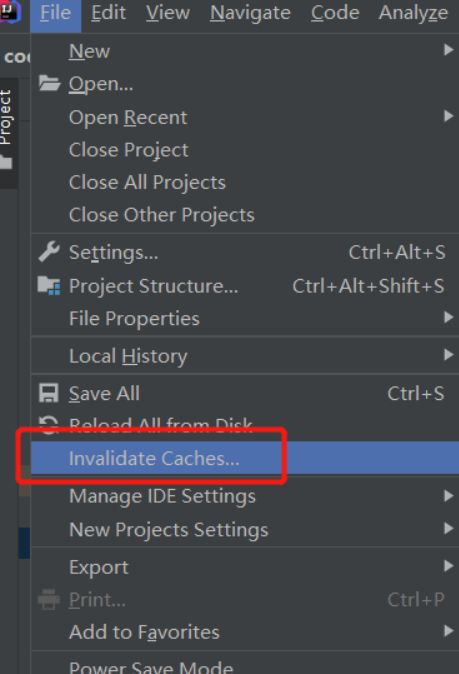The width and height of the screenshot is (459, 674).
Task: Click the greyed-out printer icon
Action: tap(49, 599)
